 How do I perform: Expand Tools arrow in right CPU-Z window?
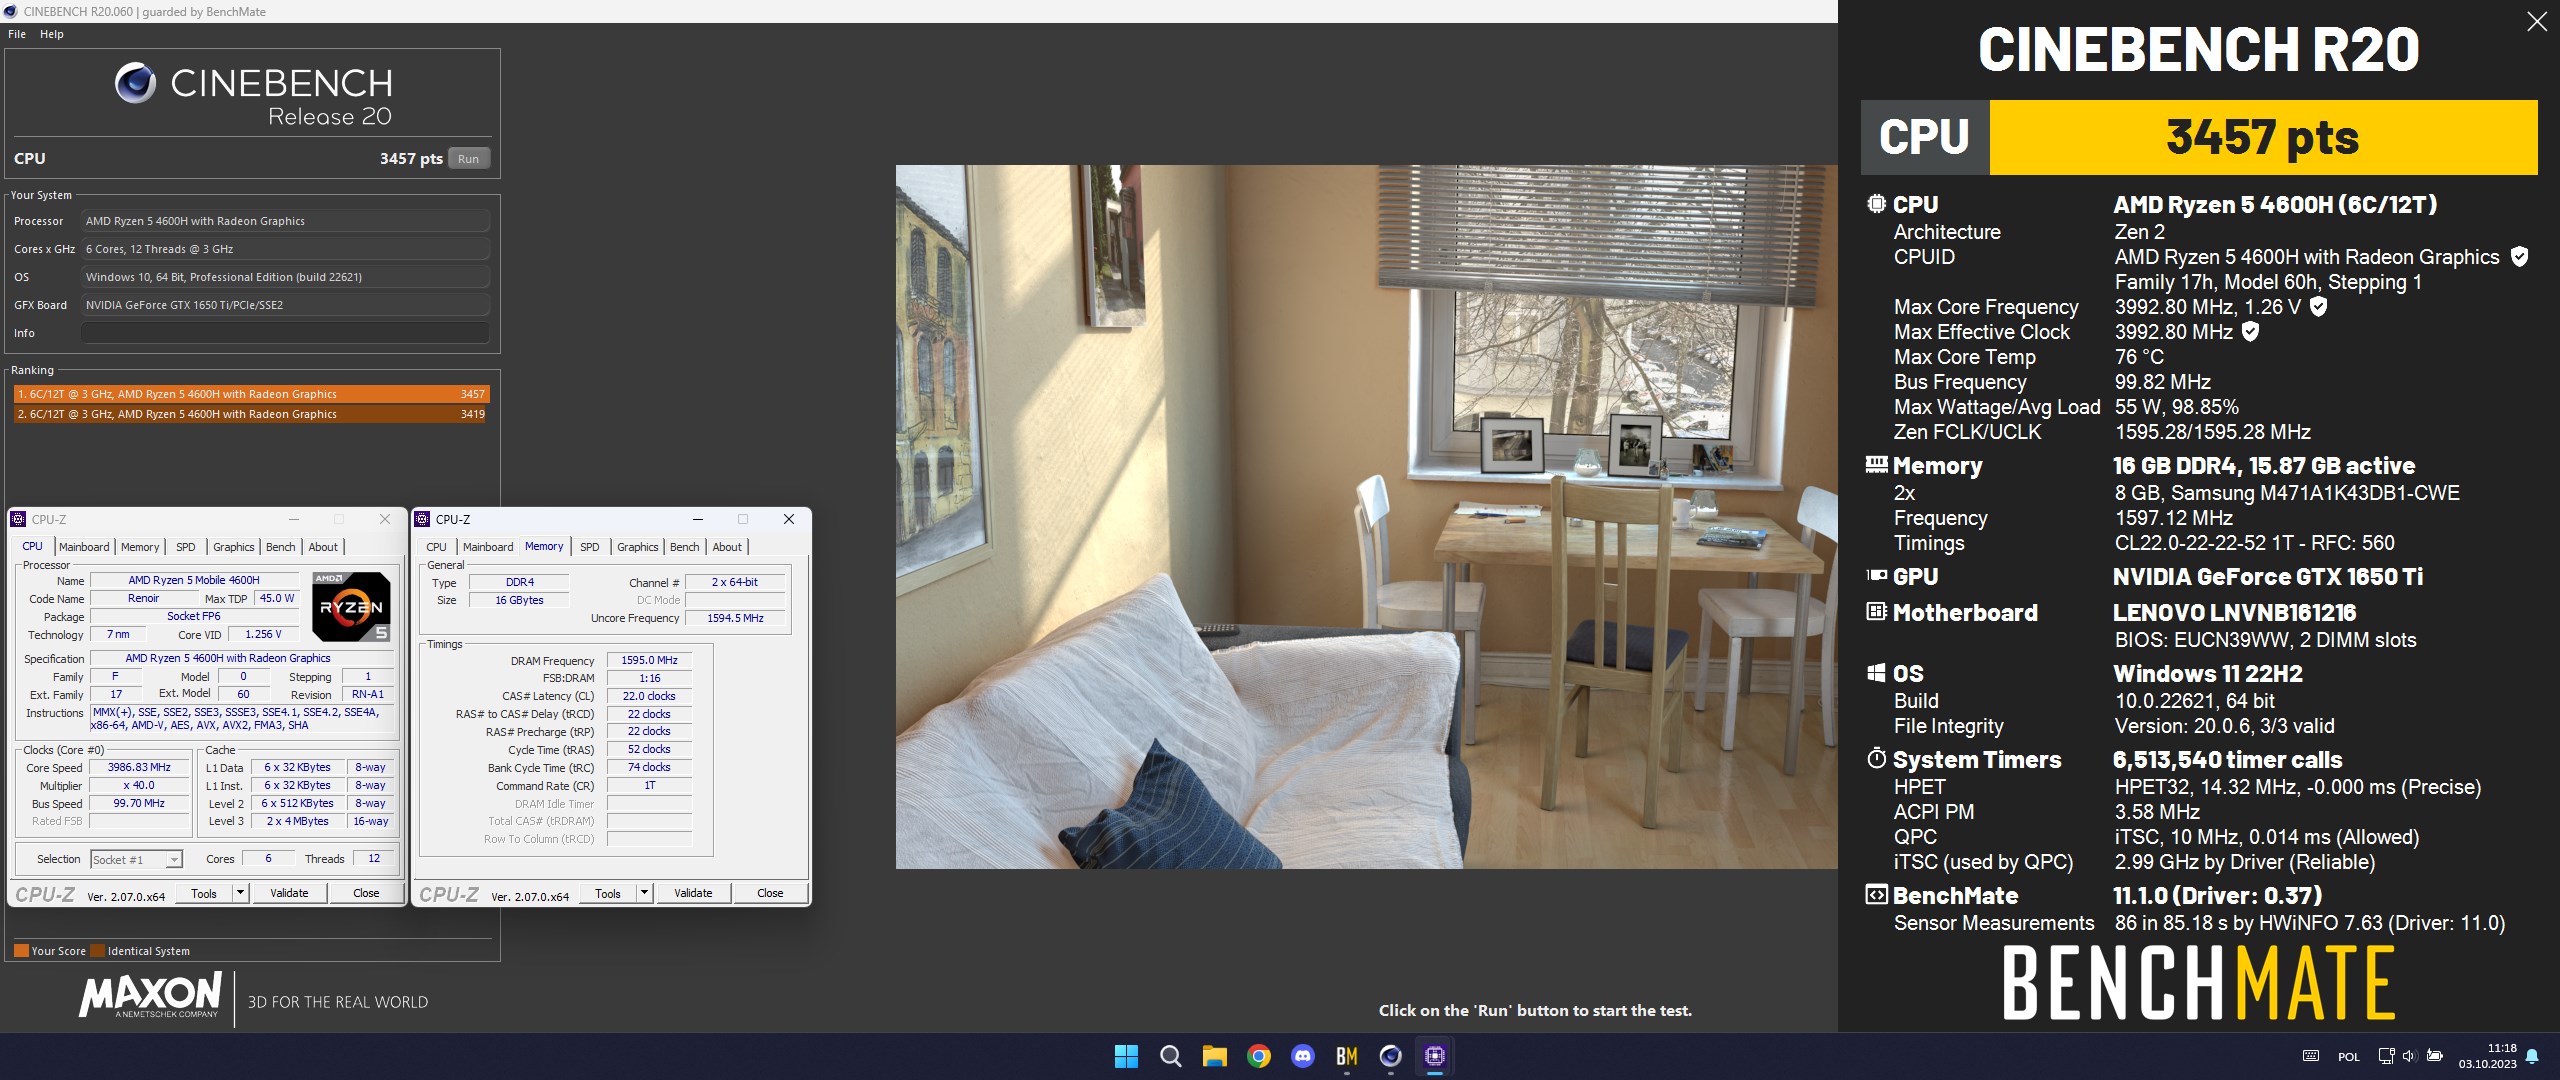pyautogui.click(x=644, y=893)
